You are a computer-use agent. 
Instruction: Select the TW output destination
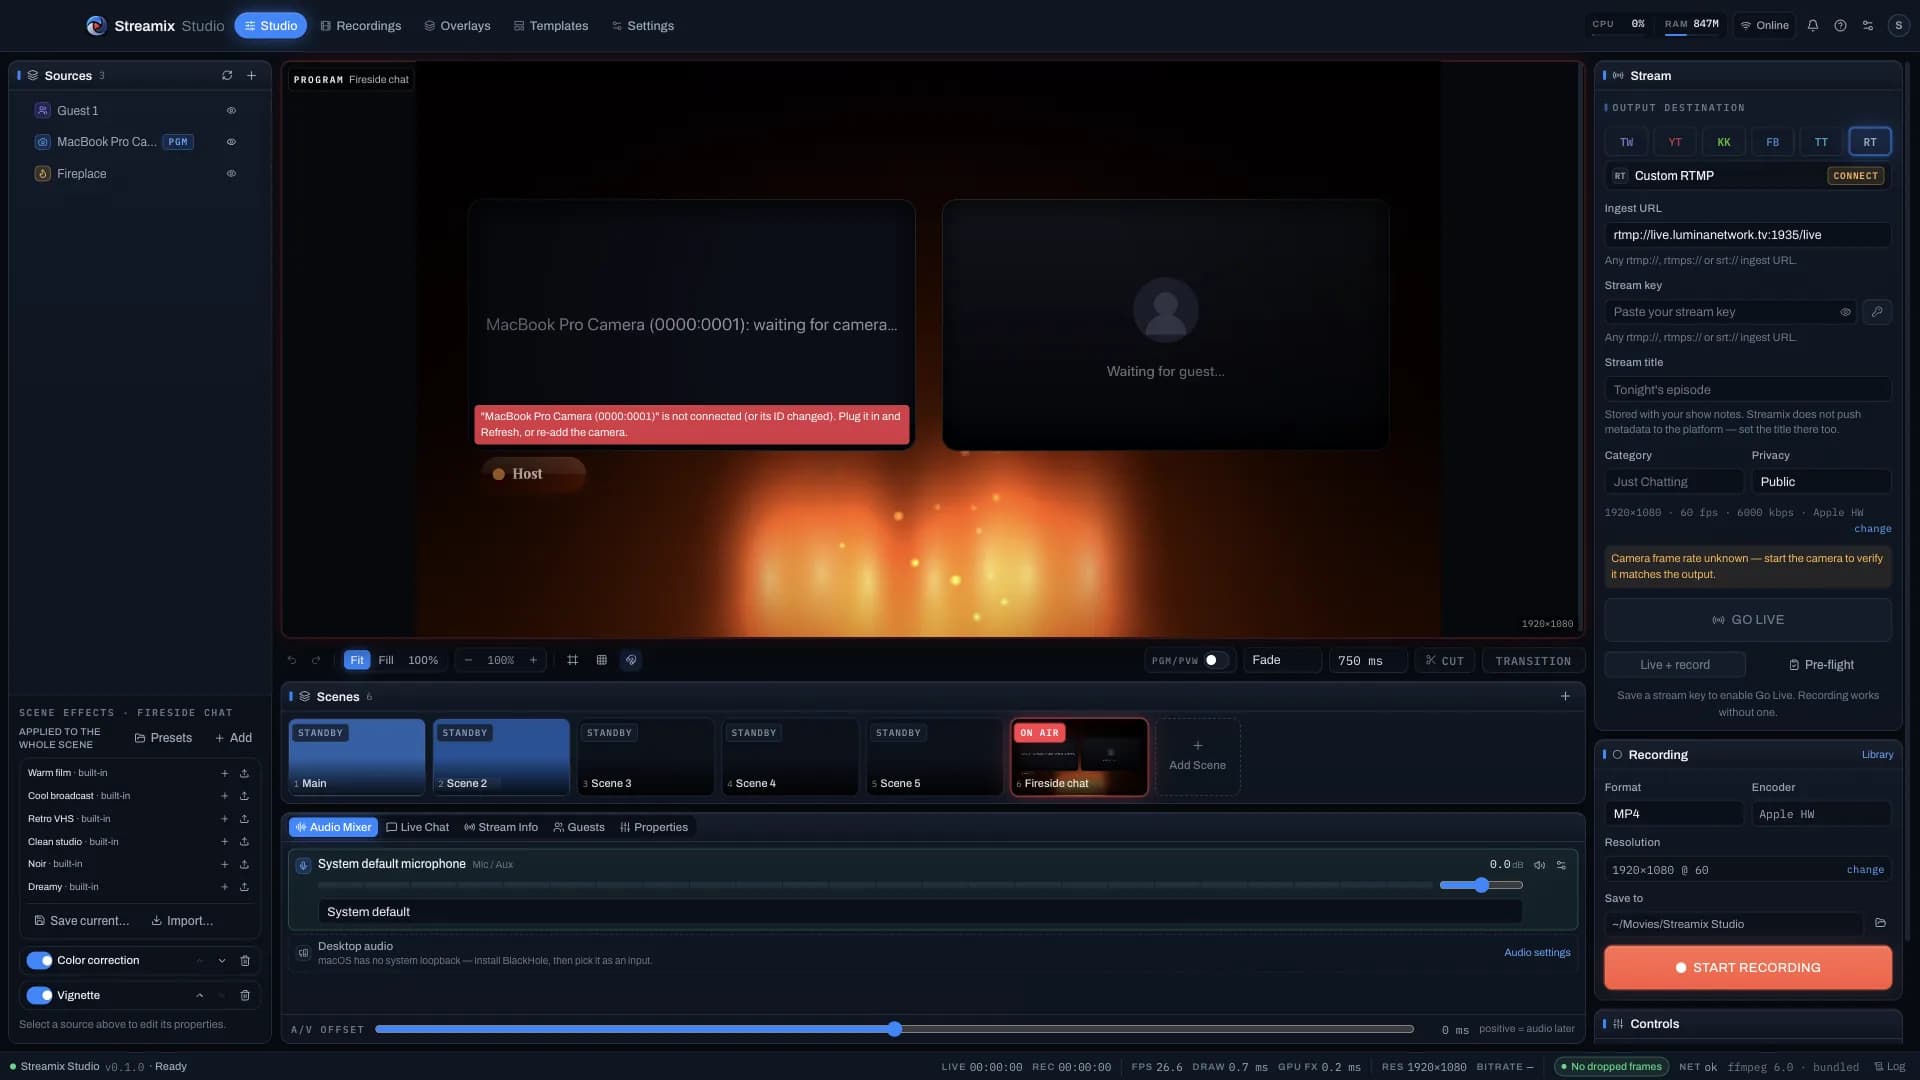(1626, 142)
